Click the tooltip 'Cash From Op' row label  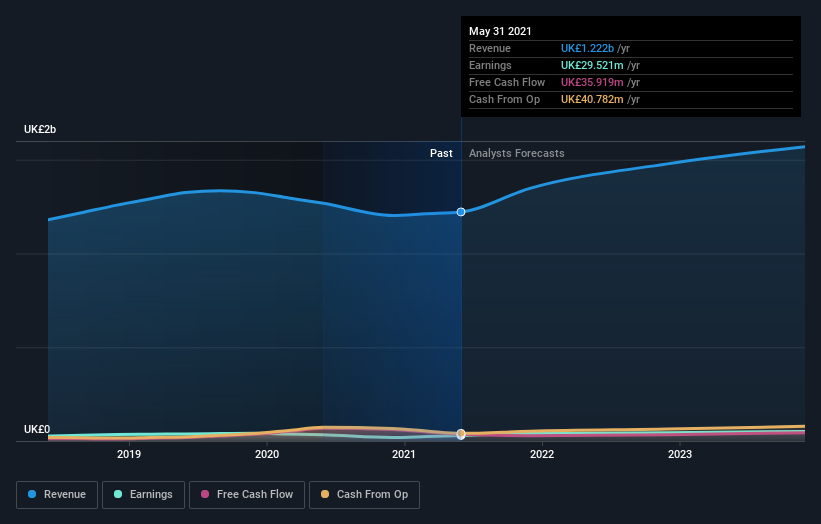(504, 99)
